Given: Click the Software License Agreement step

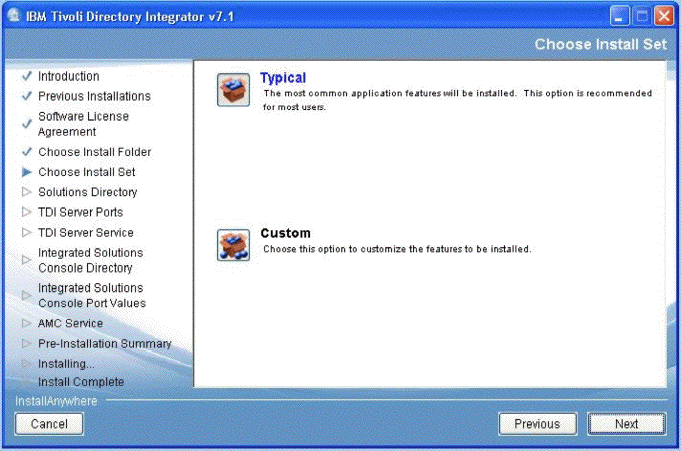Looking at the screenshot, I should tap(83, 124).
